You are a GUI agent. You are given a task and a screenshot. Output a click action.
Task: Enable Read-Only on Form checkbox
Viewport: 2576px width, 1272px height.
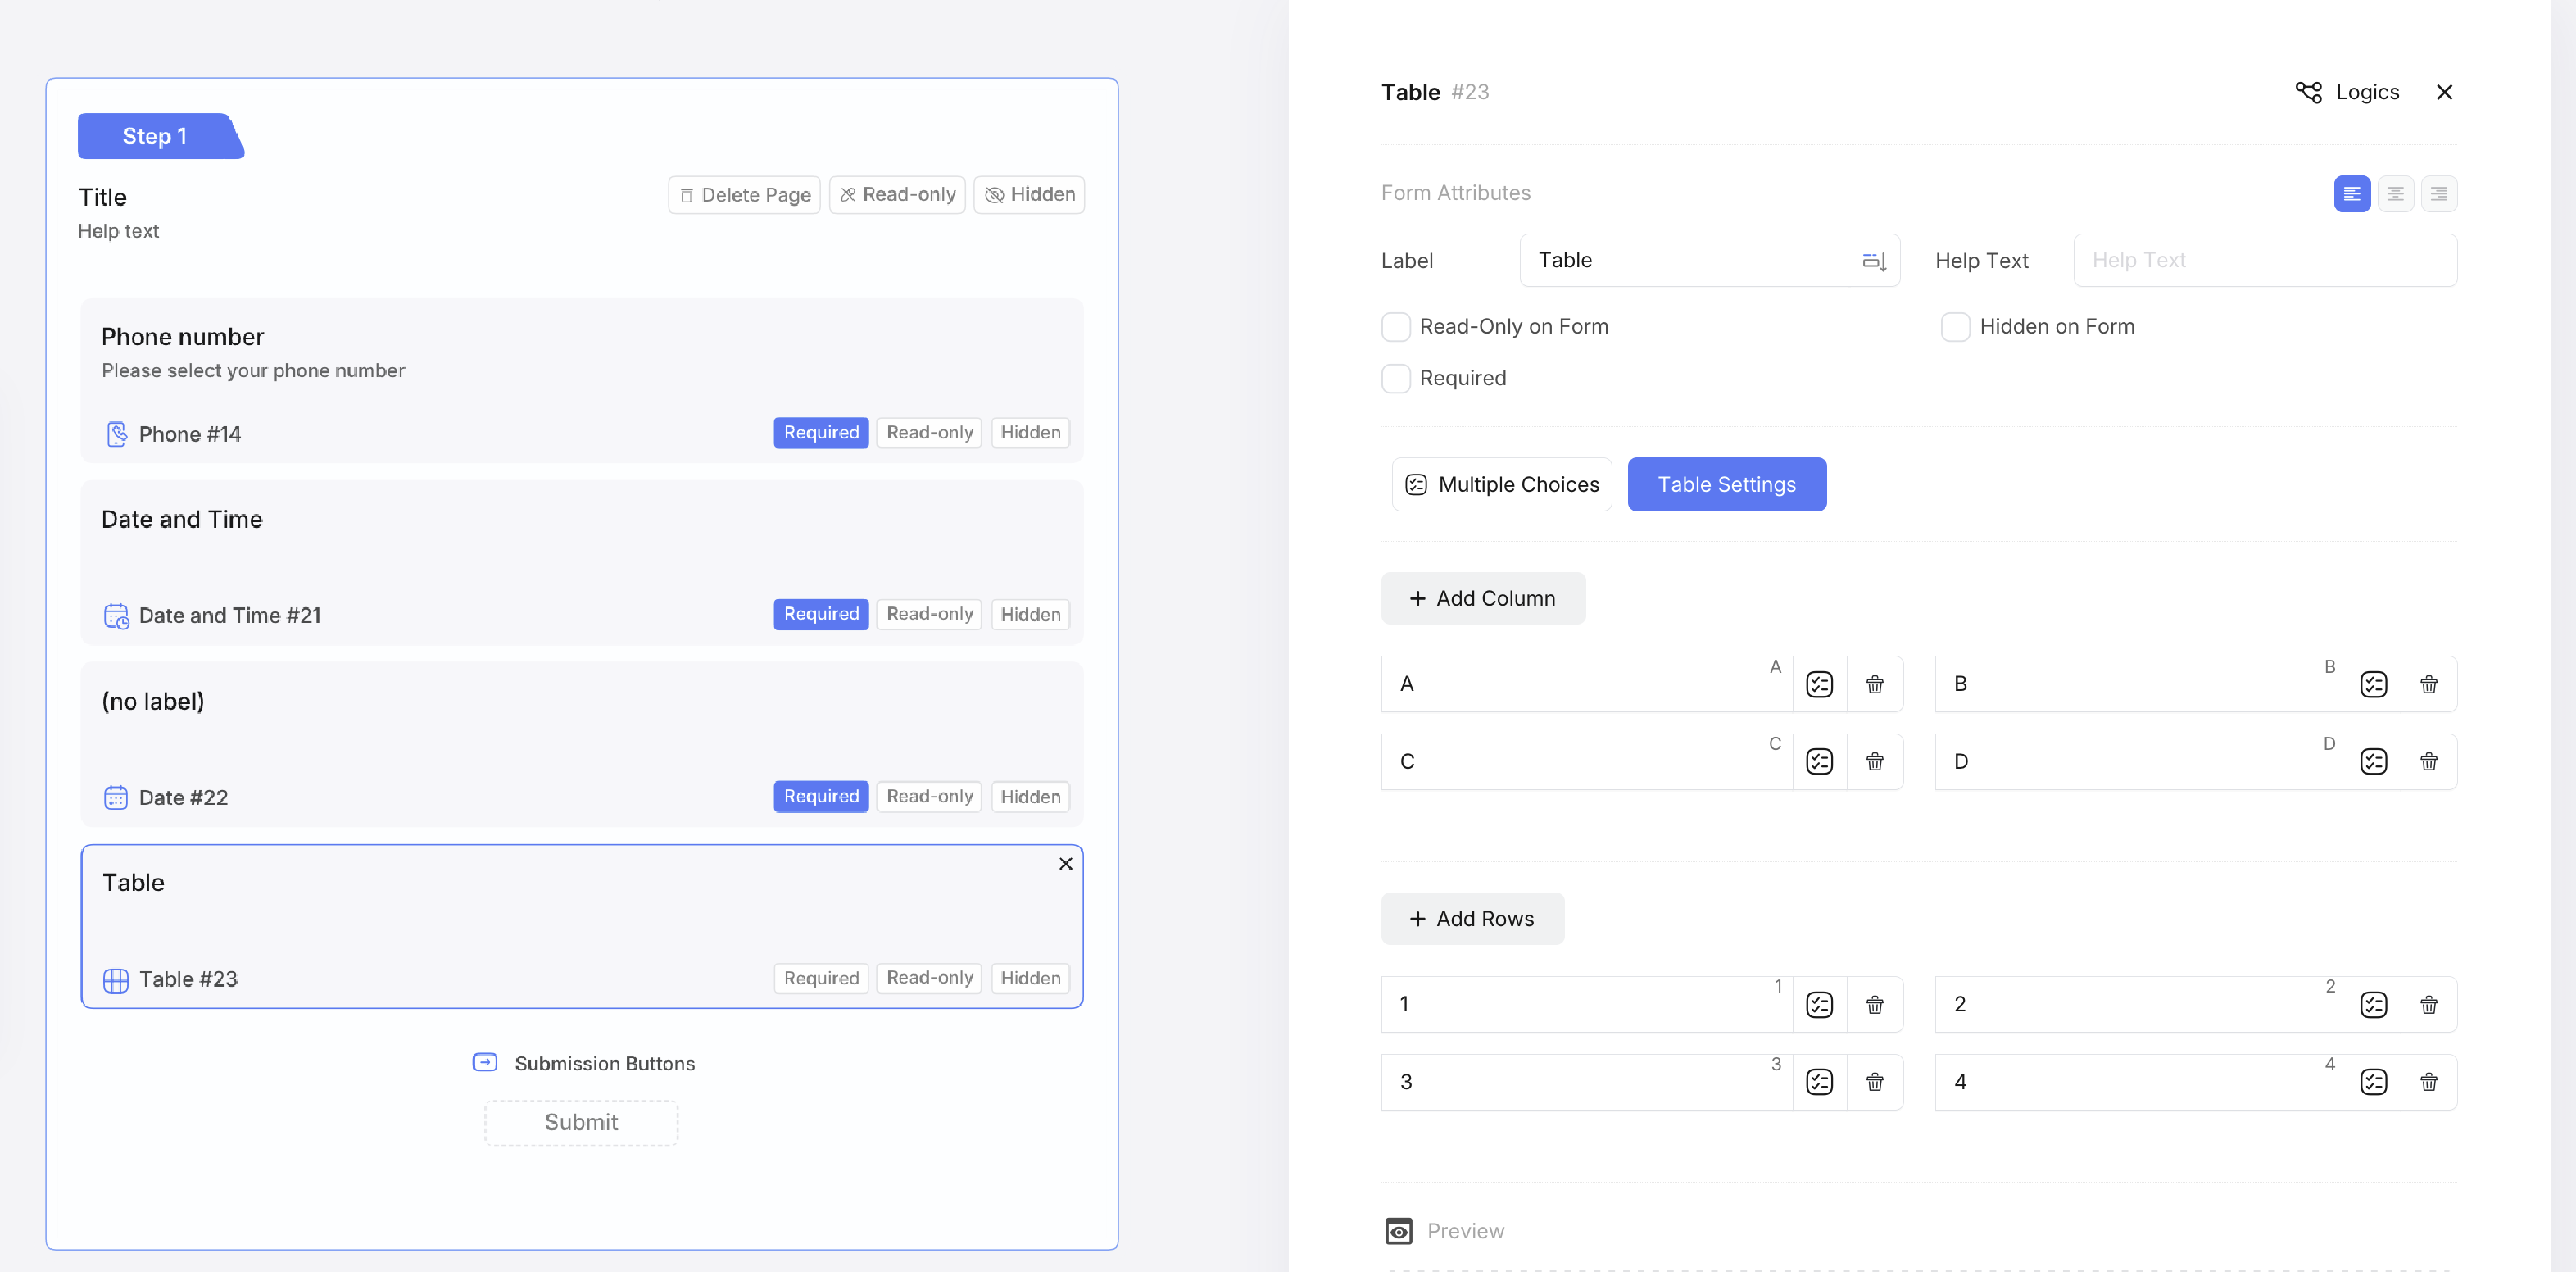click(x=1395, y=327)
